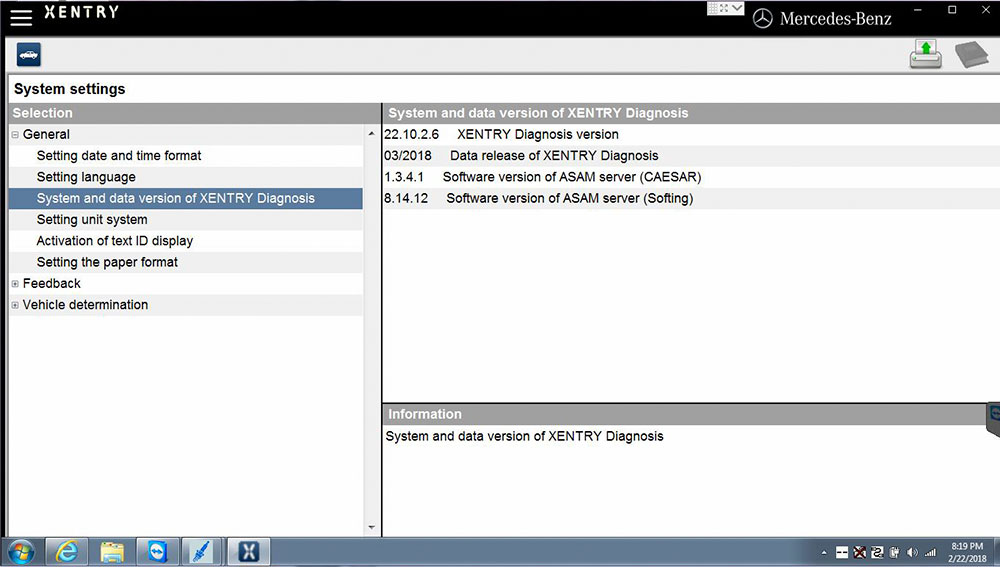Image resolution: width=1000 pixels, height=567 pixels.
Task: Click the network signal tray icon
Action: tap(930, 552)
